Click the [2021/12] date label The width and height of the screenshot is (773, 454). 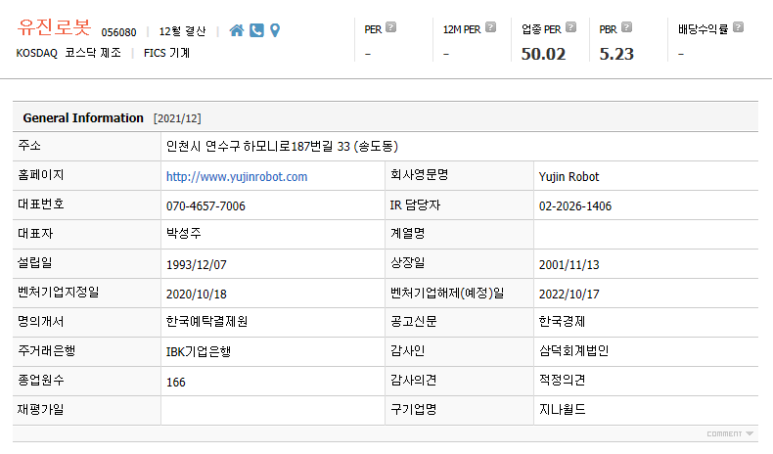point(177,118)
